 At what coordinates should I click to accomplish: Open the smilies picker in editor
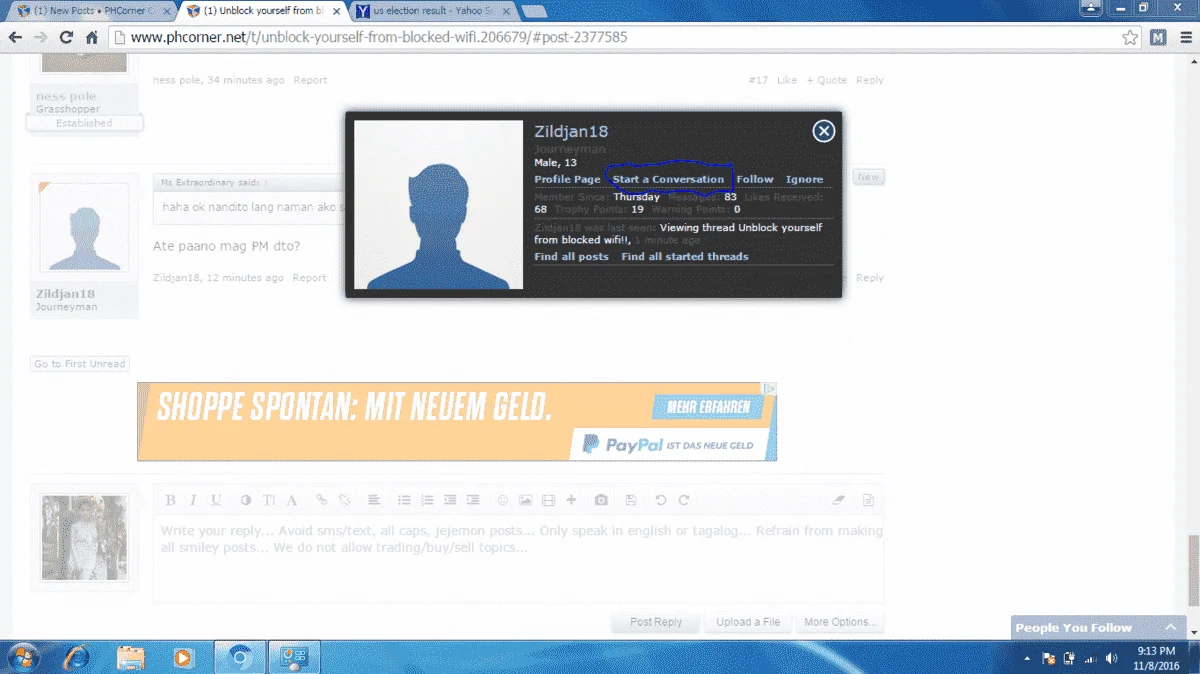coord(503,500)
